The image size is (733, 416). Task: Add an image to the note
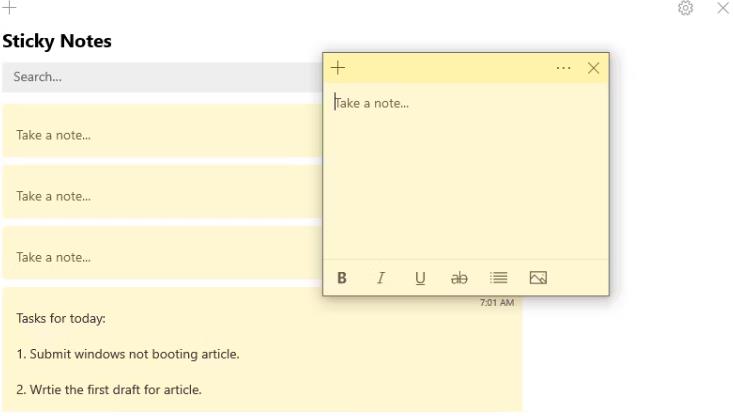point(538,278)
